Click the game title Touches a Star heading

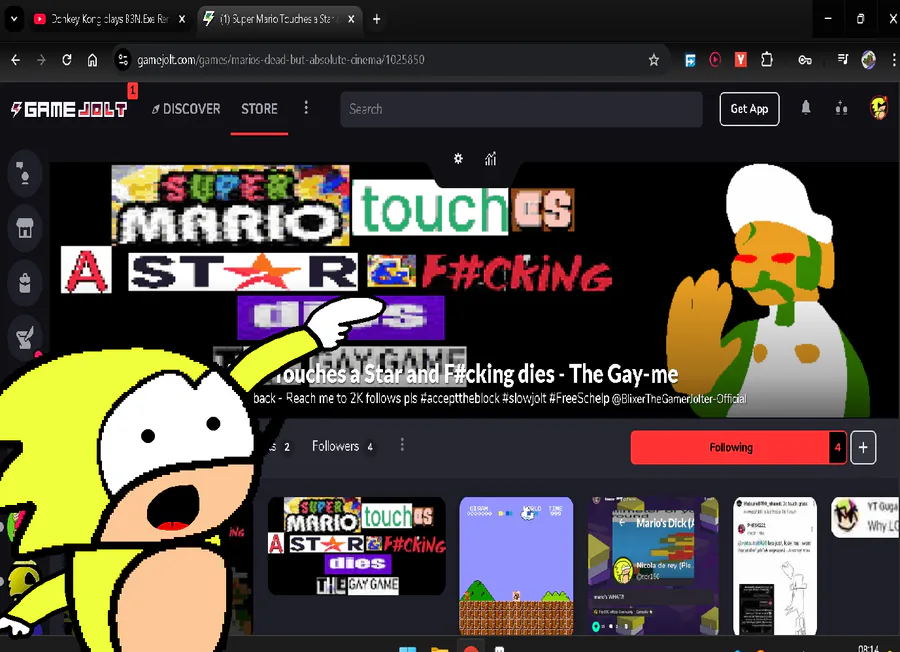click(x=477, y=374)
